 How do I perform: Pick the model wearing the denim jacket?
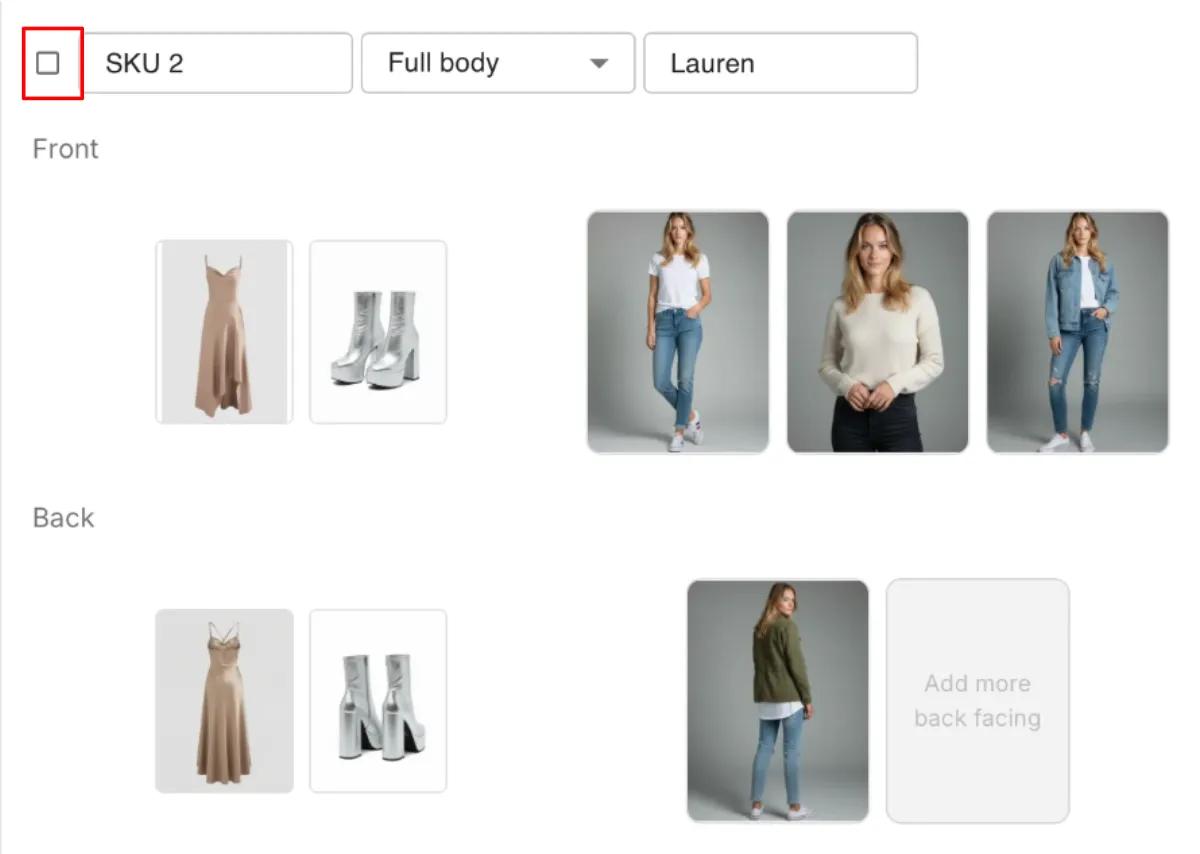[1078, 331]
